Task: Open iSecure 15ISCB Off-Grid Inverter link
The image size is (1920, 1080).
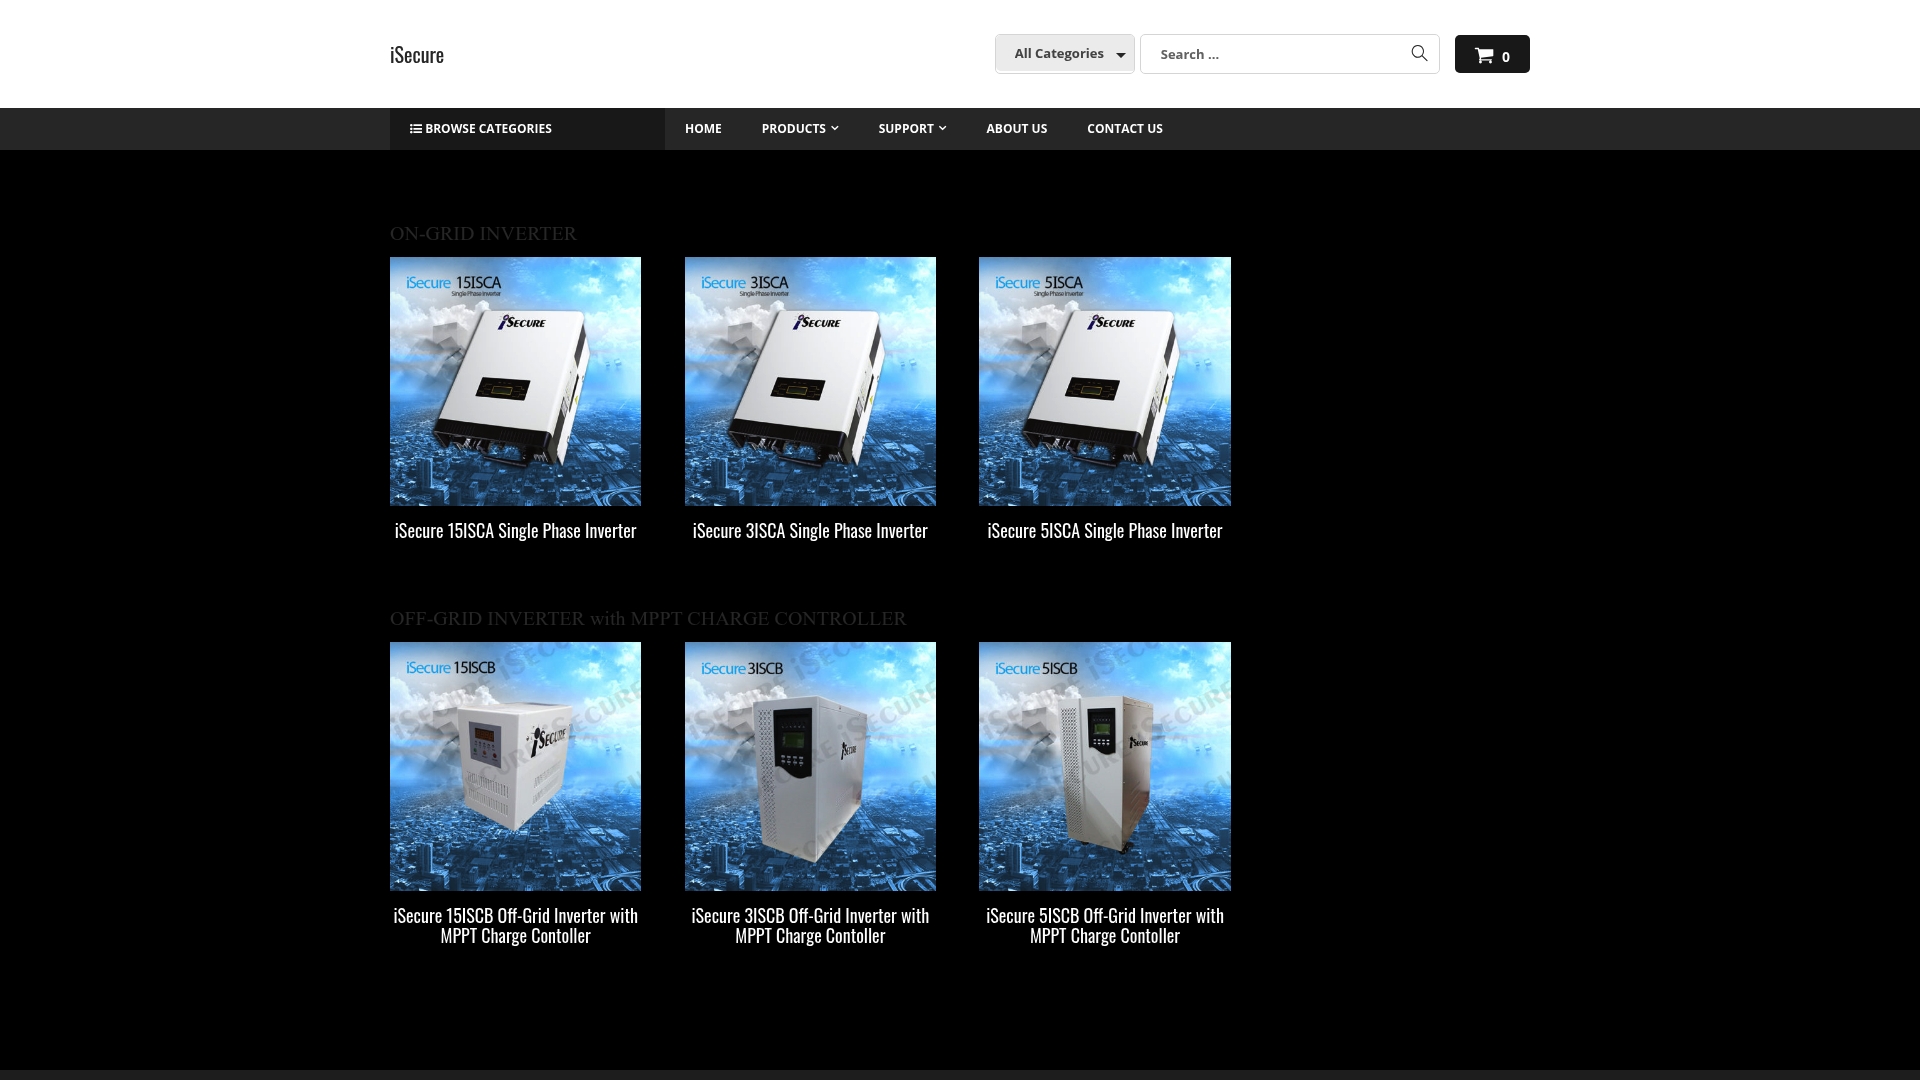Action: point(515,926)
